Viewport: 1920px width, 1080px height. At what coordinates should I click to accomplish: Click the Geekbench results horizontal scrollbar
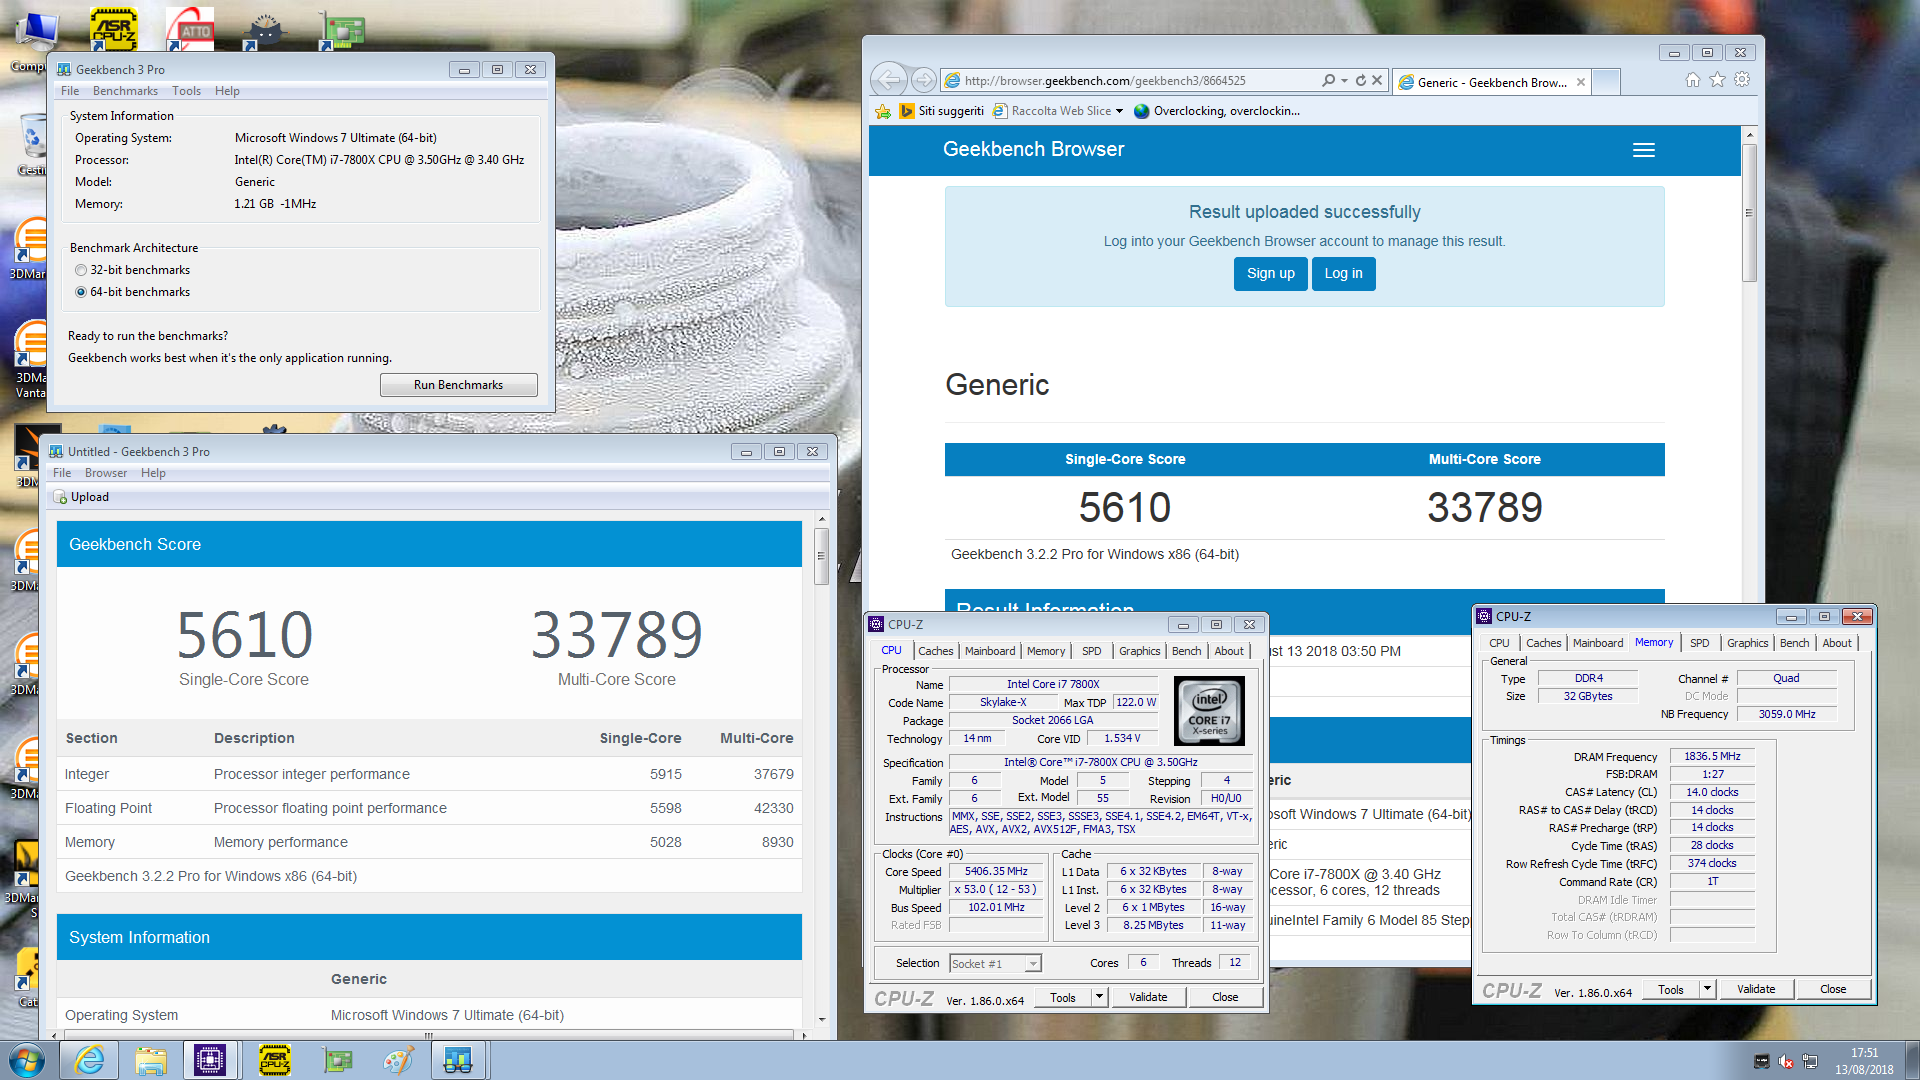(428, 1035)
